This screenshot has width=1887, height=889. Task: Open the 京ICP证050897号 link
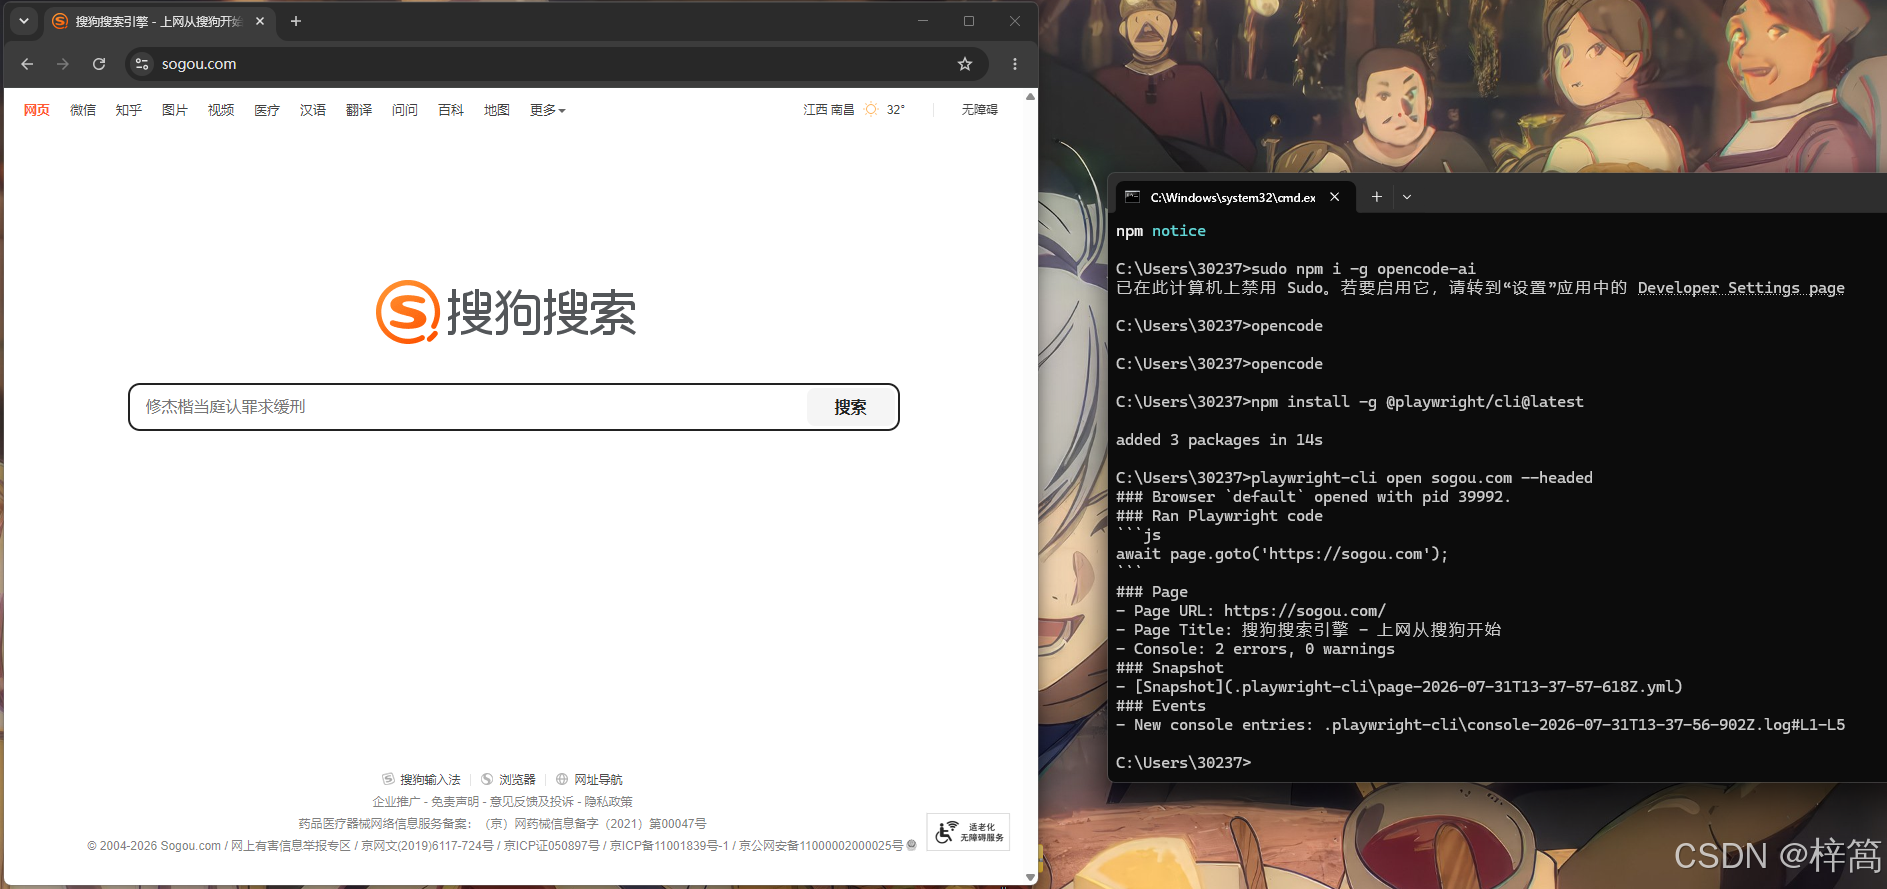[552, 846]
